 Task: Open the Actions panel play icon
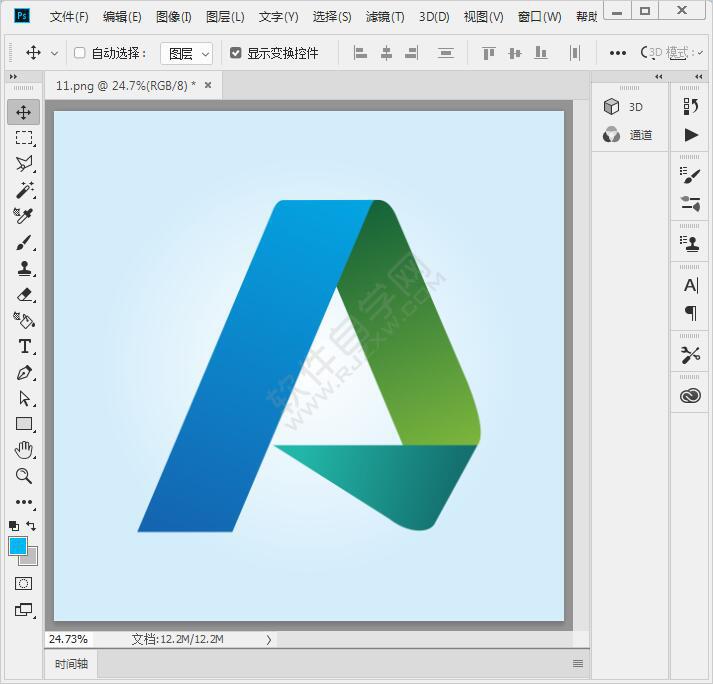[x=691, y=135]
